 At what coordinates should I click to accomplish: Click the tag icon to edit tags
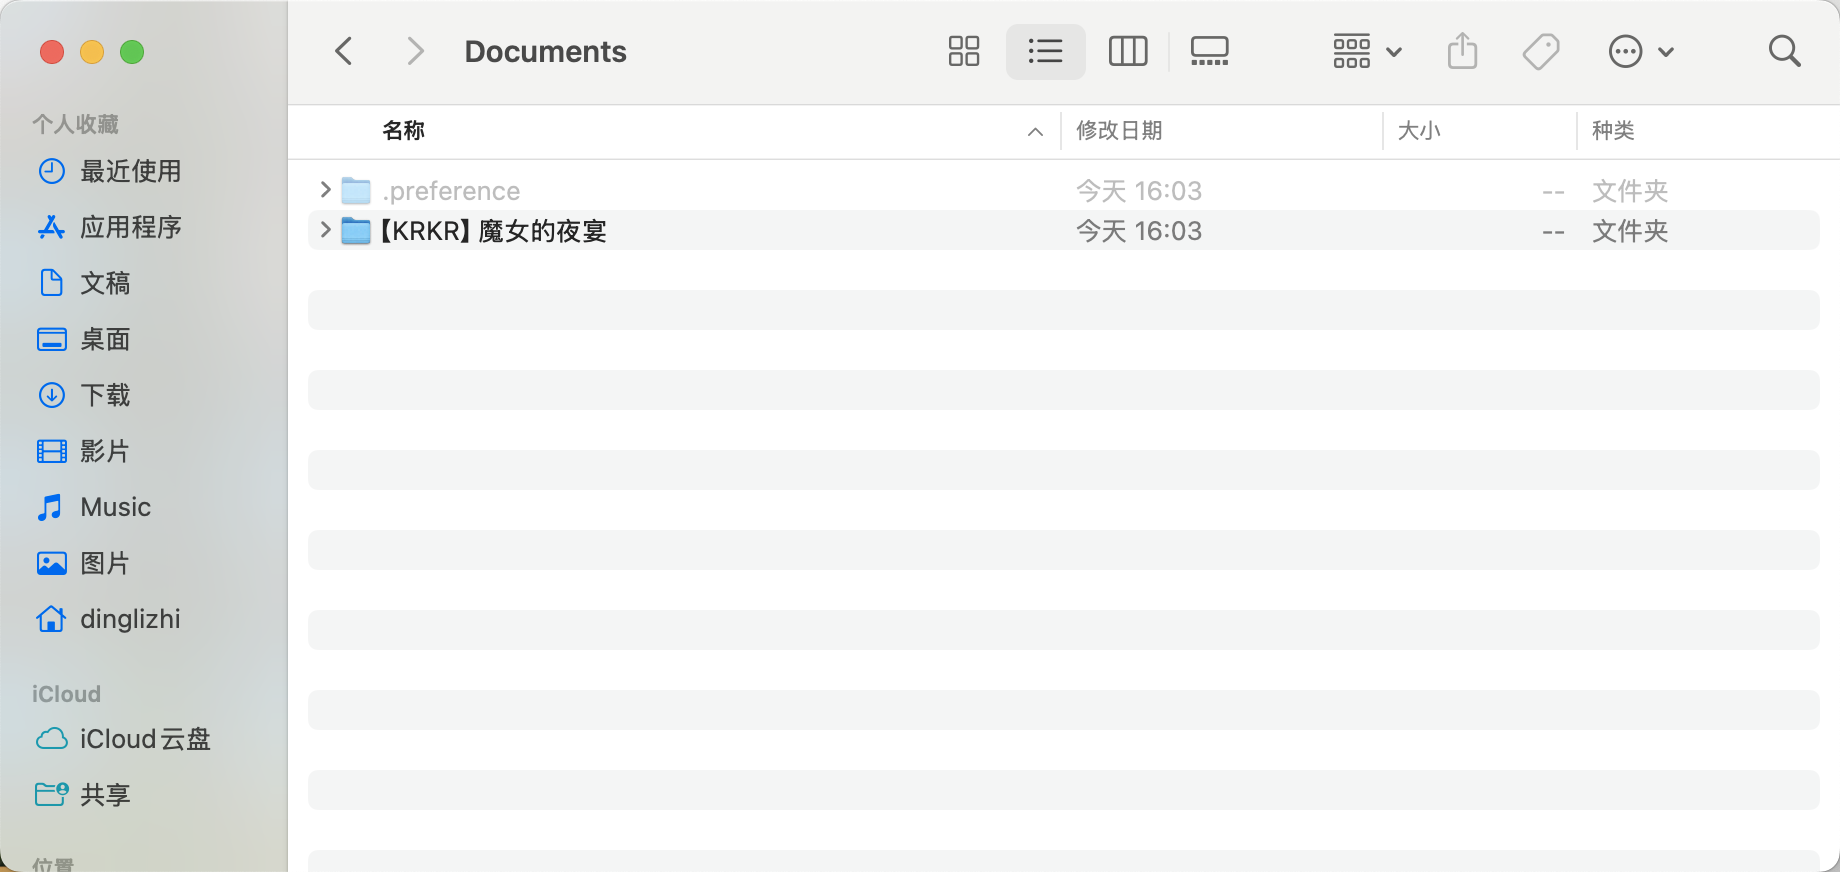click(x=1541, y=51)
